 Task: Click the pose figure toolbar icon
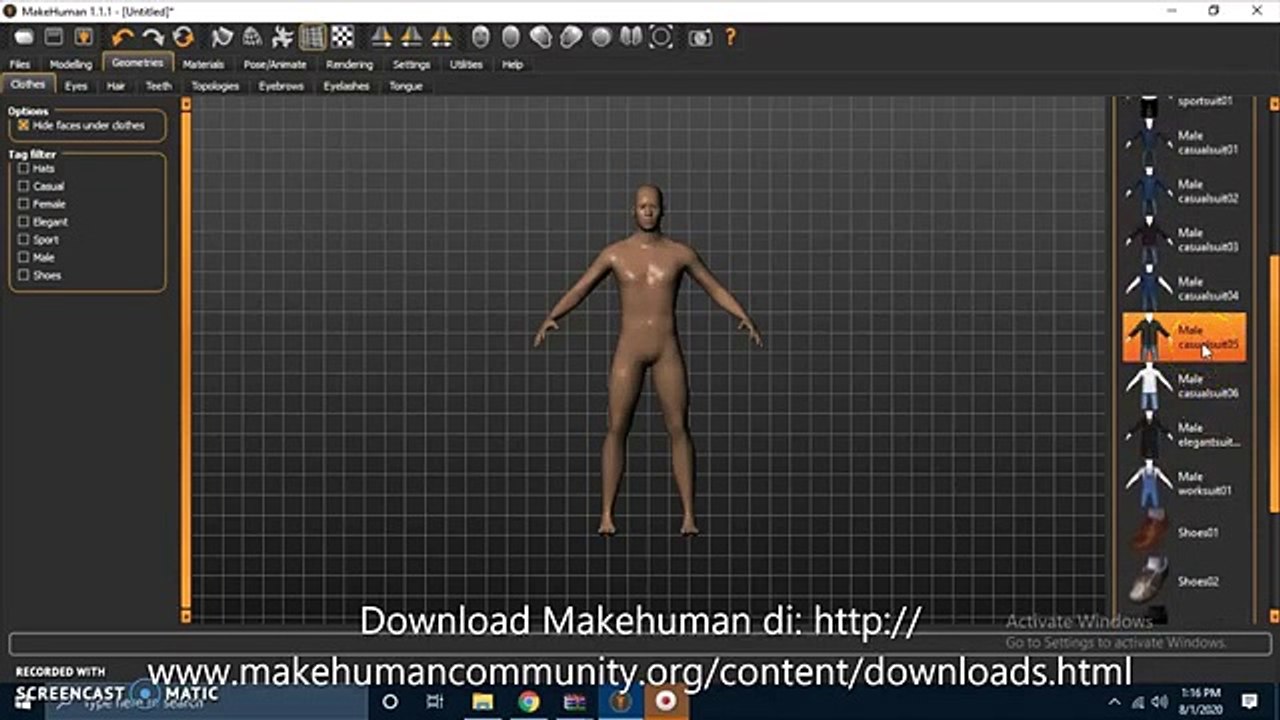(x=282, y=38)
